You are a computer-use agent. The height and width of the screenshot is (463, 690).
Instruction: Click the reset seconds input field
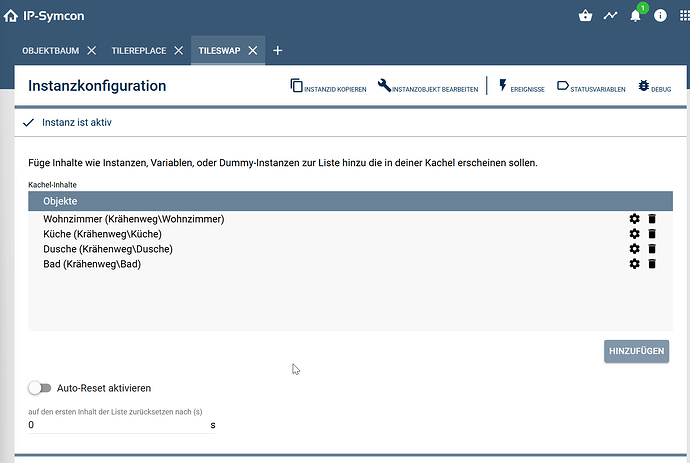[117, 425]
